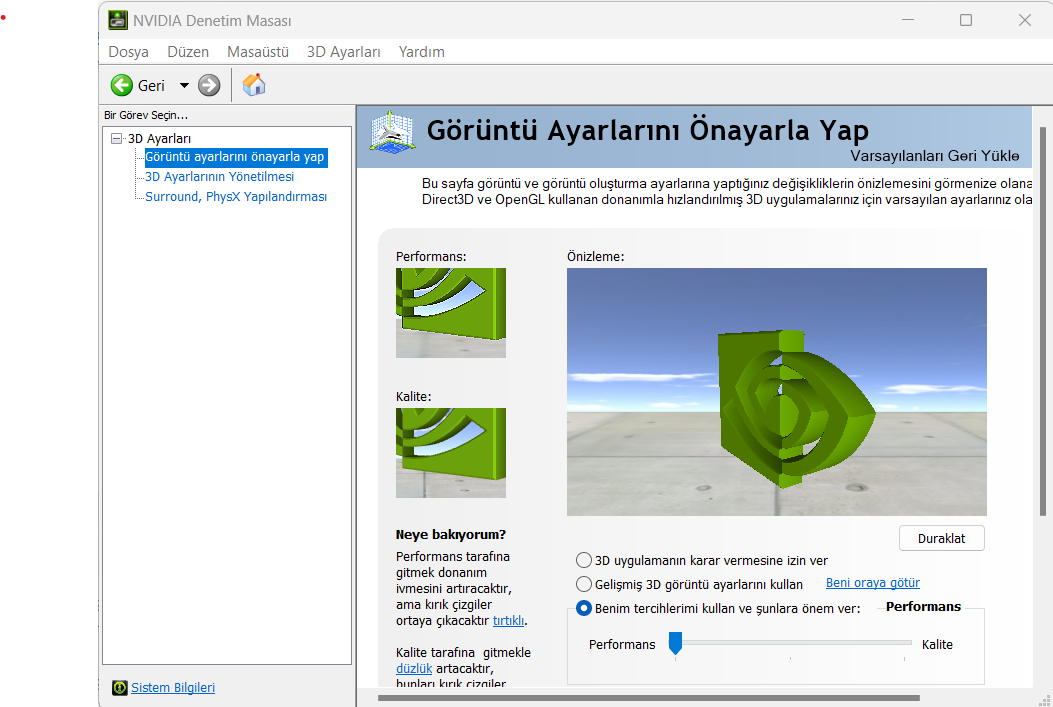
Task: Click the Geri text label
Action: 151,86
